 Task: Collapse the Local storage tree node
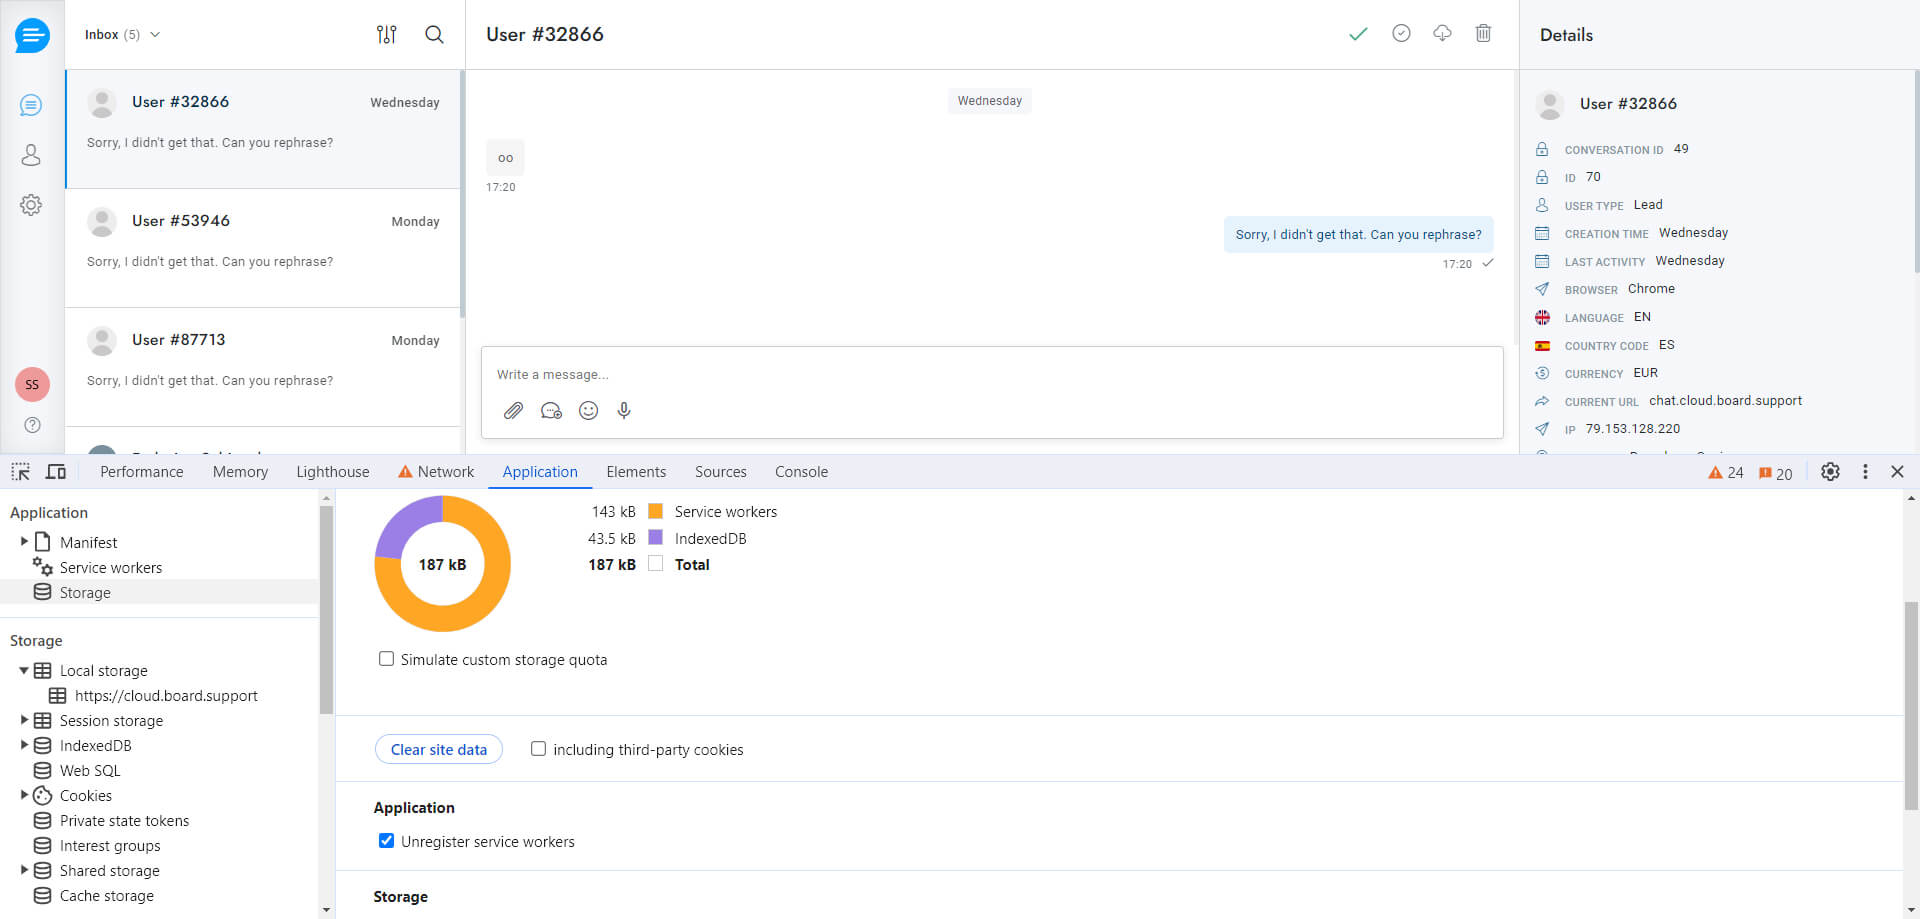(x=24, y=671)
